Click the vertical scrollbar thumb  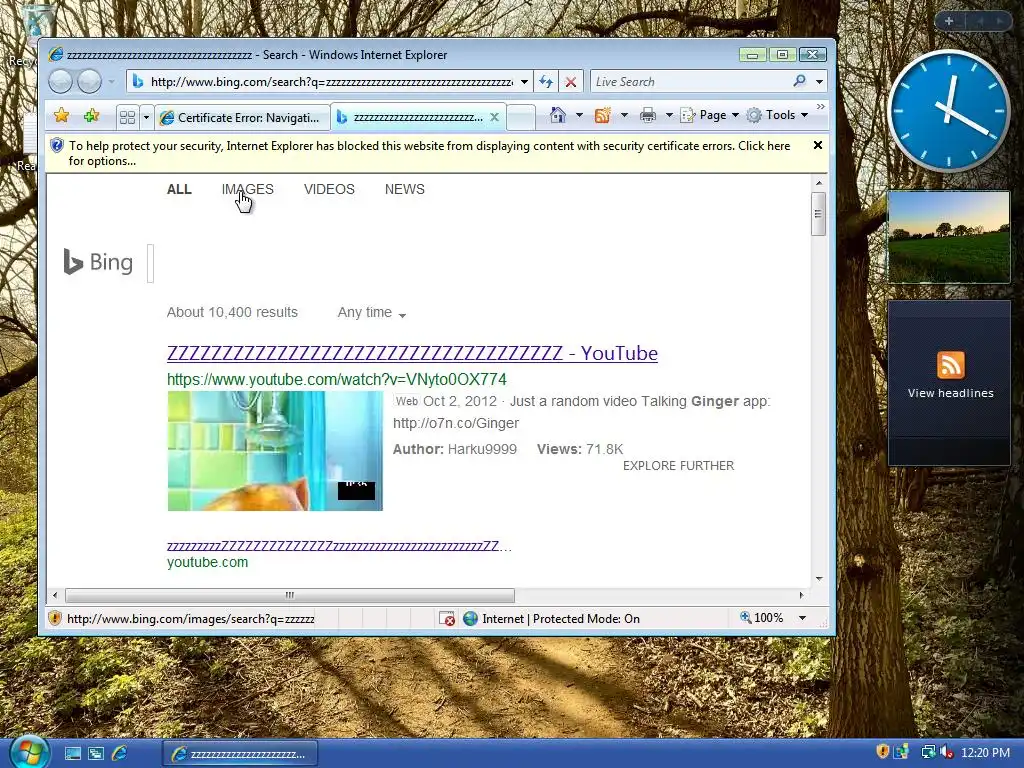point(818,214)
